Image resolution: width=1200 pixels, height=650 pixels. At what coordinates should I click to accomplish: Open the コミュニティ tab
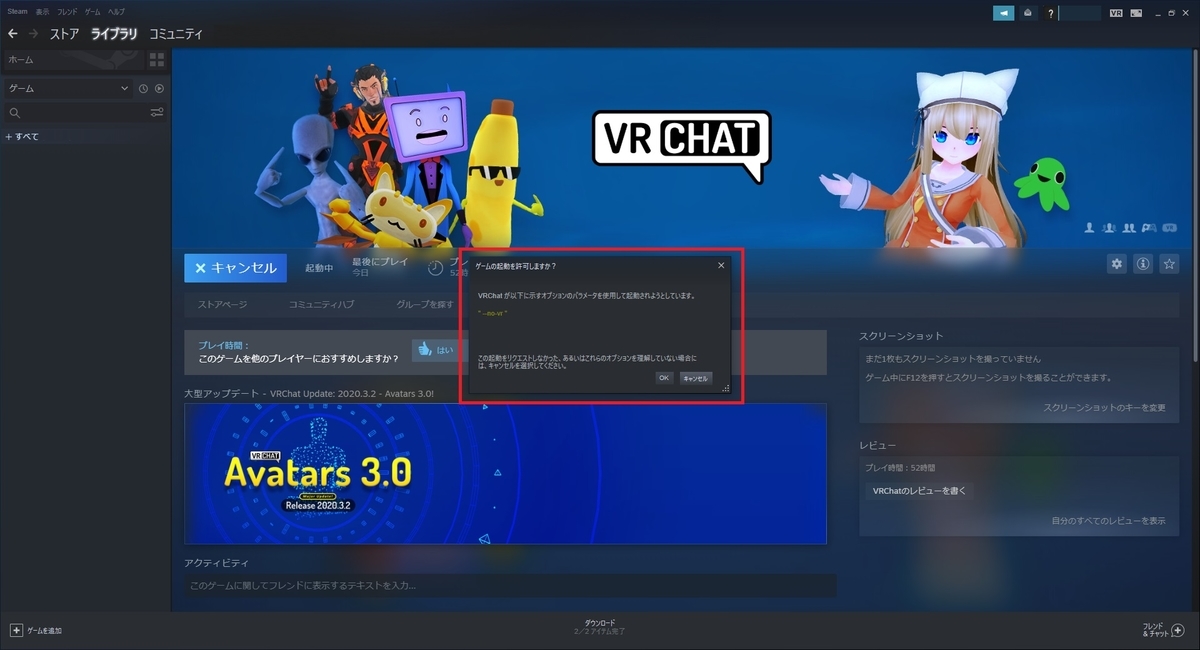176,33
